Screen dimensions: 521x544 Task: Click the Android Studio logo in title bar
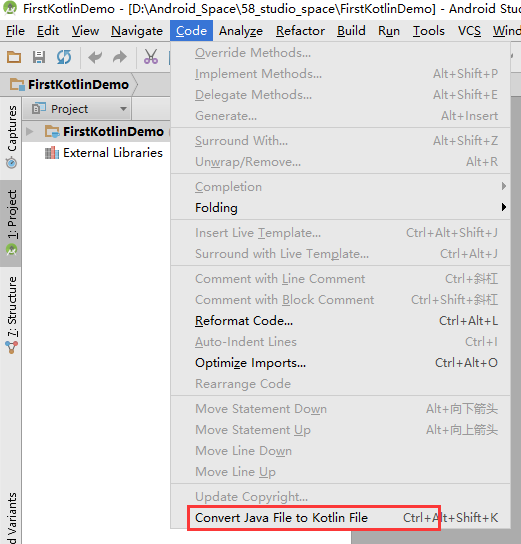coord(10,8)
